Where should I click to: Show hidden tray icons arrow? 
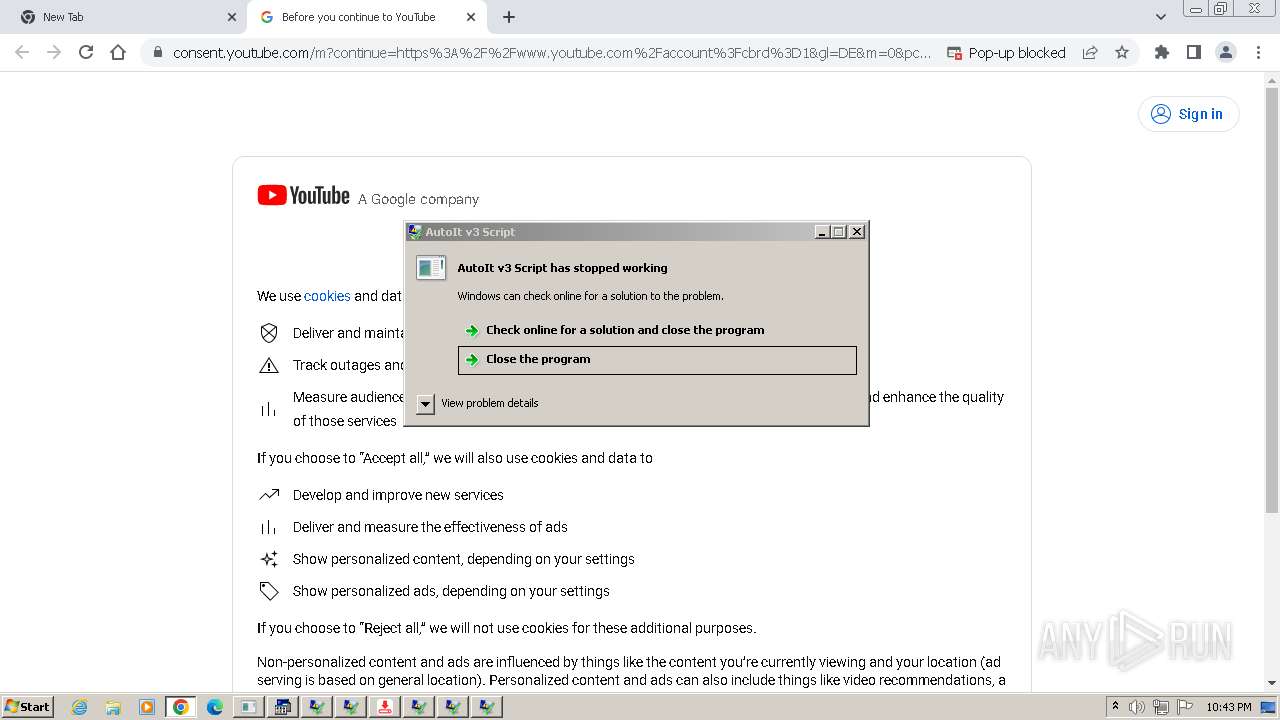tap(1115, 706)
